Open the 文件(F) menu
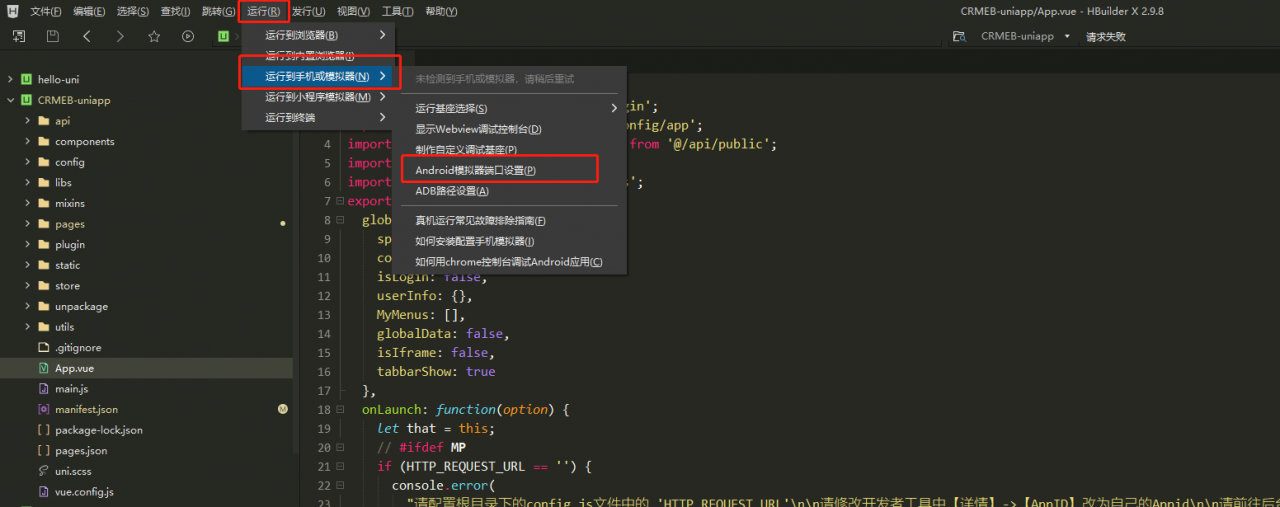This screenshot has width=1280, height=507. (45, 11)
